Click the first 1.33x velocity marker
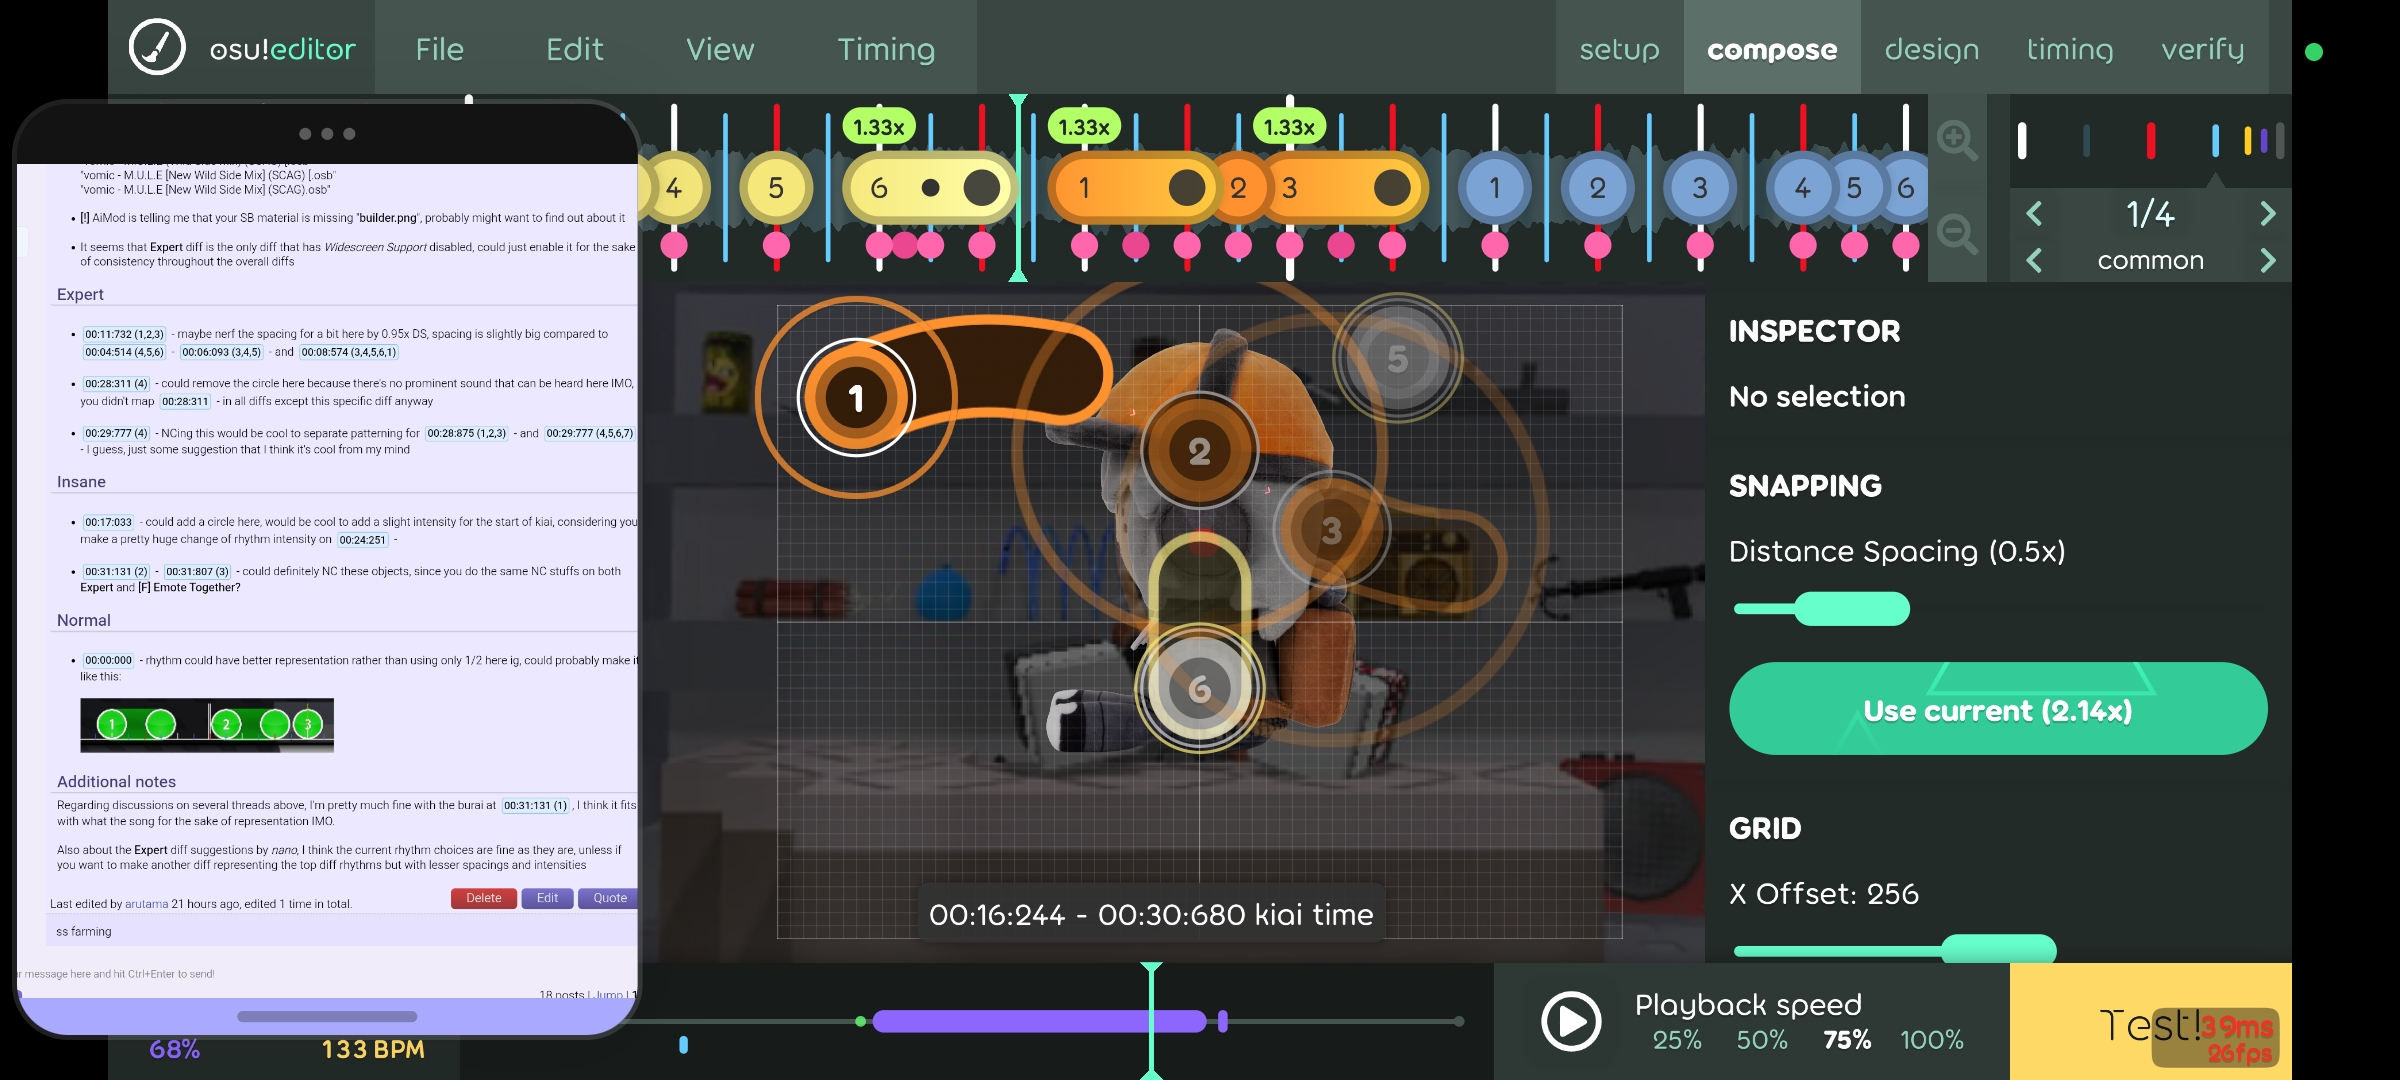 878,127
